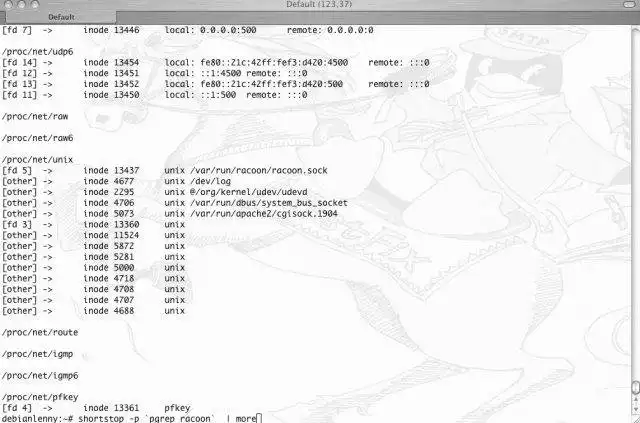640x423 pixels.
Task: Select the Default terminal tab
Action: (x=61, y=17)
